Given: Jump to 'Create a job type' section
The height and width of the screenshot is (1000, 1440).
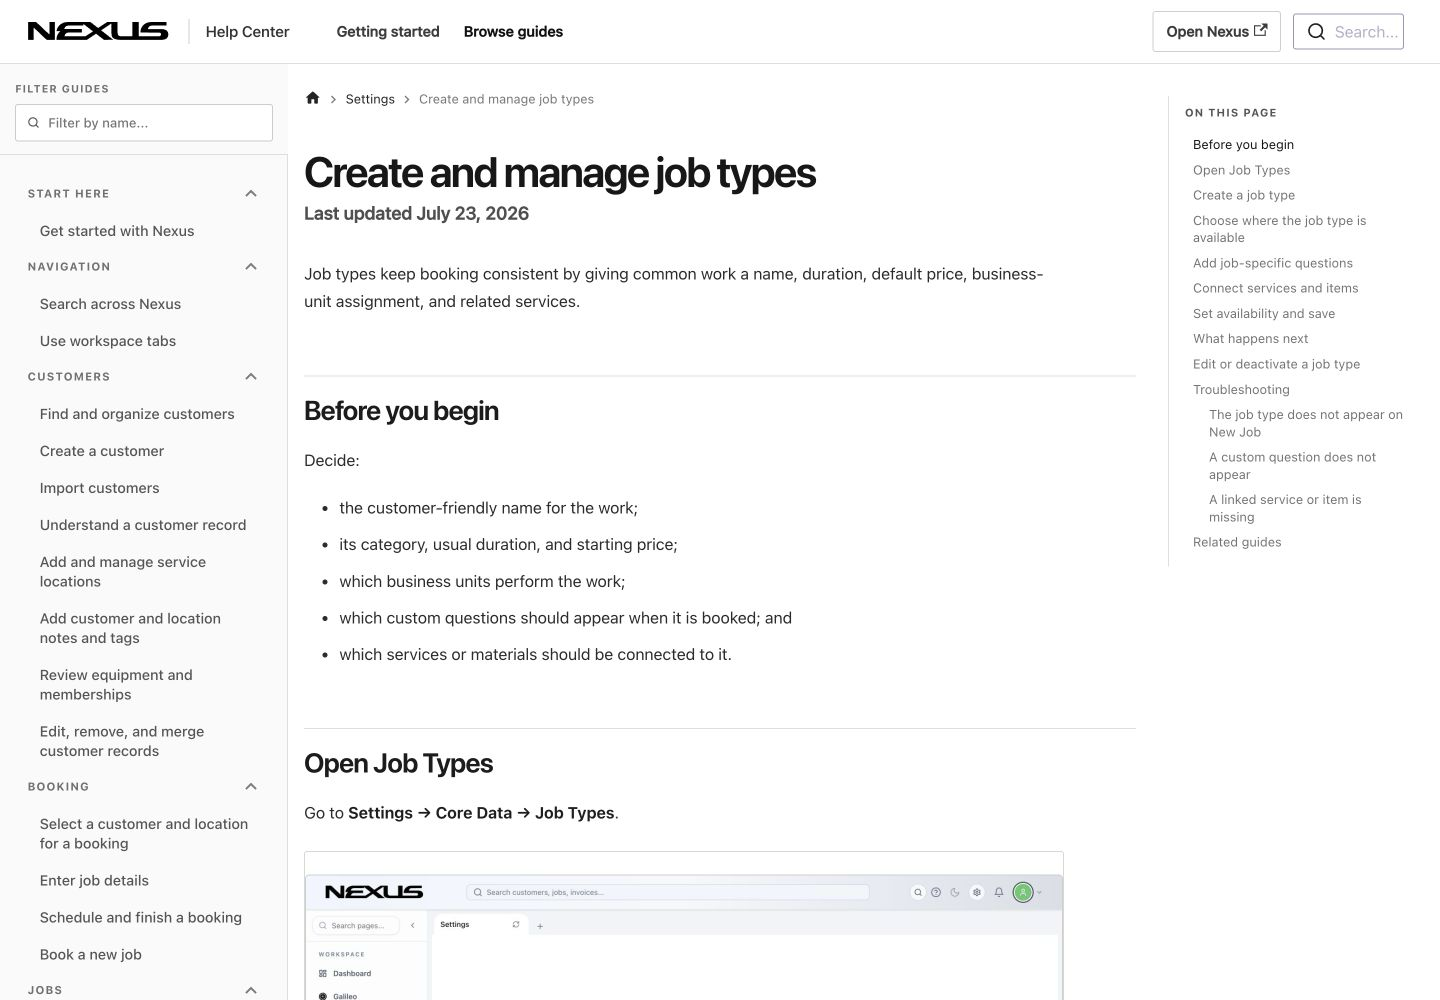Looking at the screenshot, I should (1244, 195).
